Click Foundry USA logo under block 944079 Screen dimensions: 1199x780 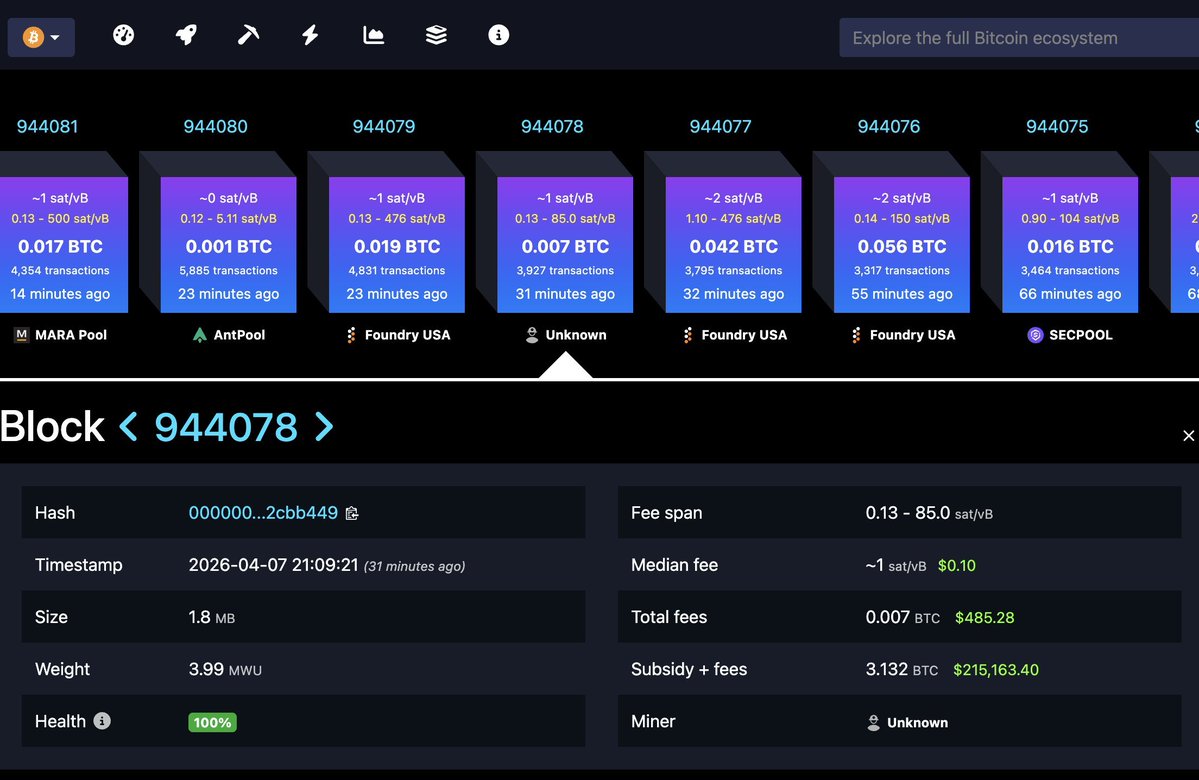click(351, 335)
